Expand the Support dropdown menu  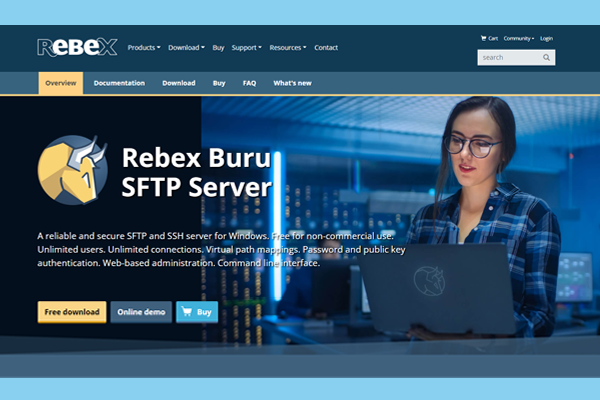click(x=246, y=47)
